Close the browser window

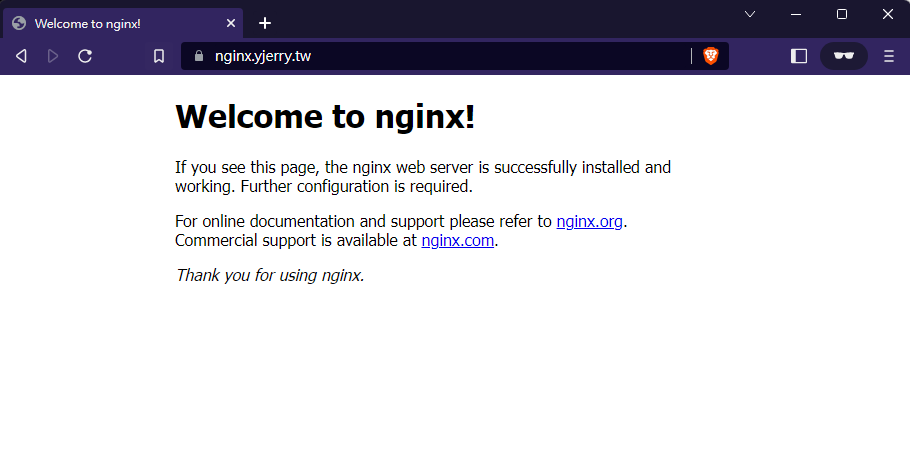tap(887, 14)
